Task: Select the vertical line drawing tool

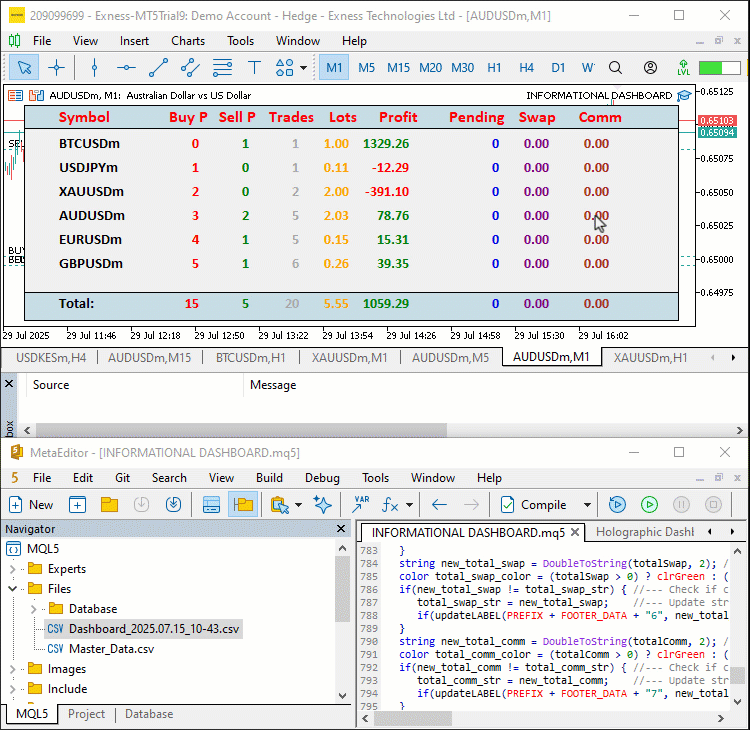Action: pyautogui.click(x=94, y=67)
